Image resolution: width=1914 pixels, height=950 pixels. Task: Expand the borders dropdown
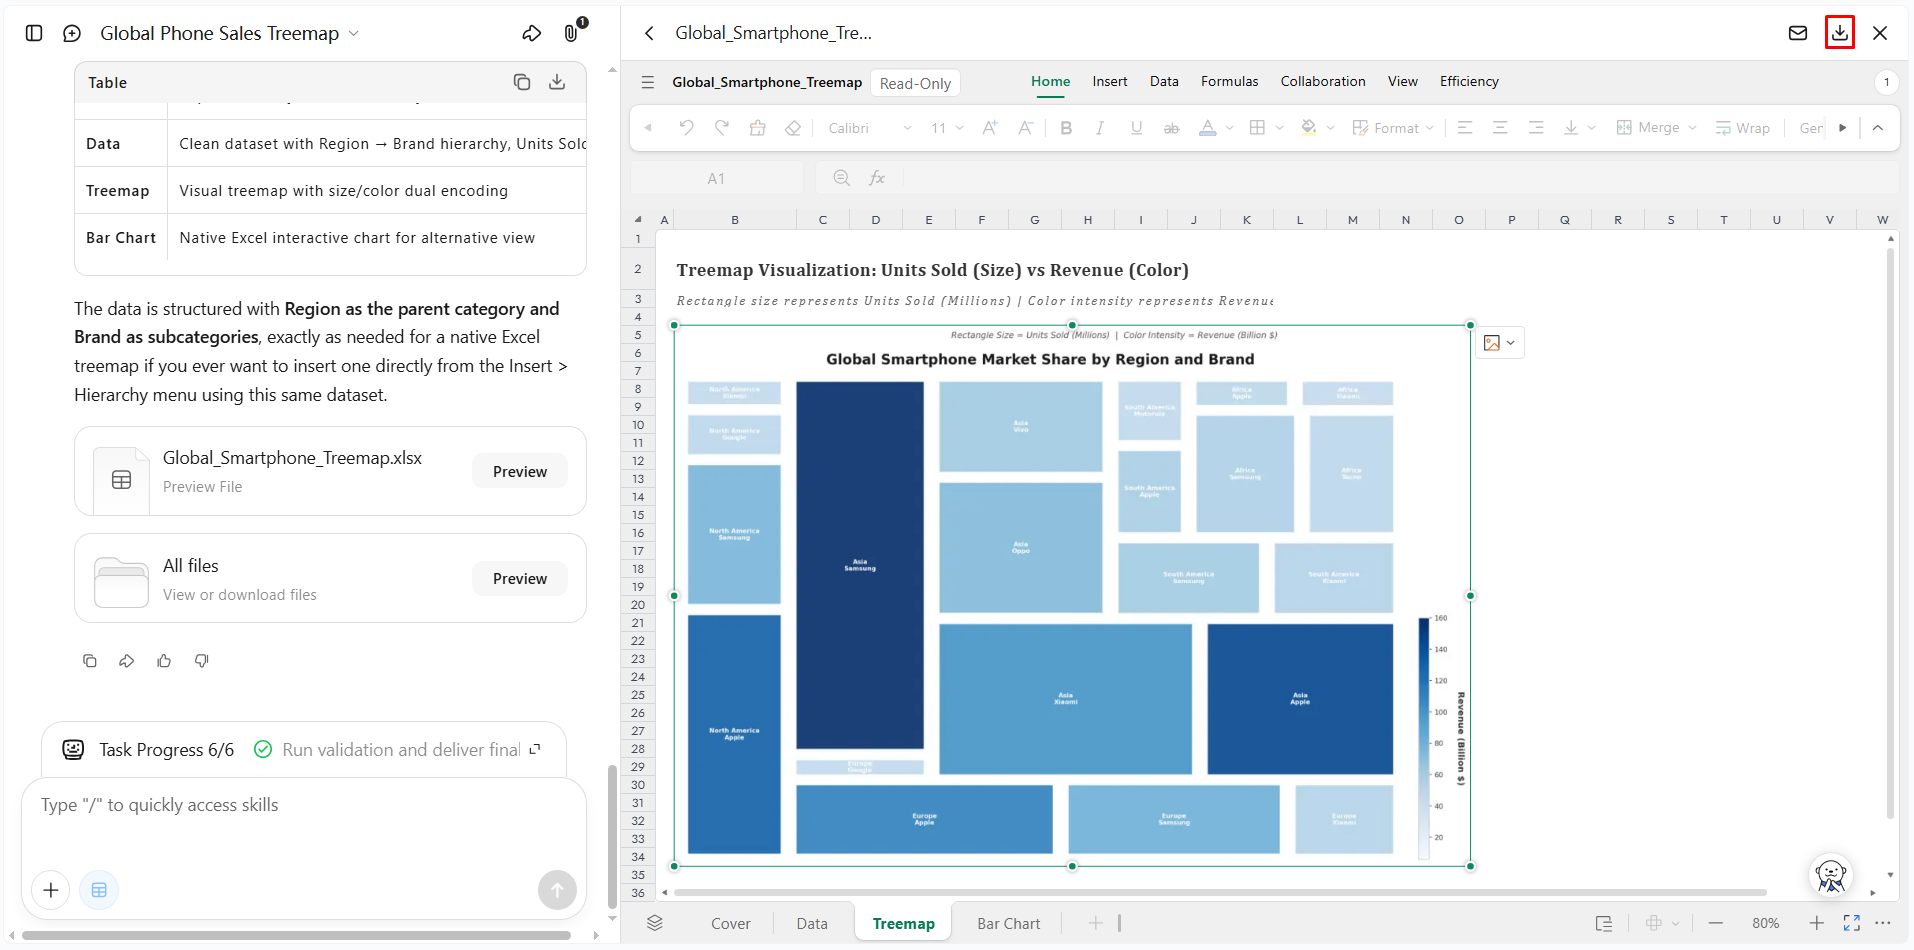coord(1280,128)
